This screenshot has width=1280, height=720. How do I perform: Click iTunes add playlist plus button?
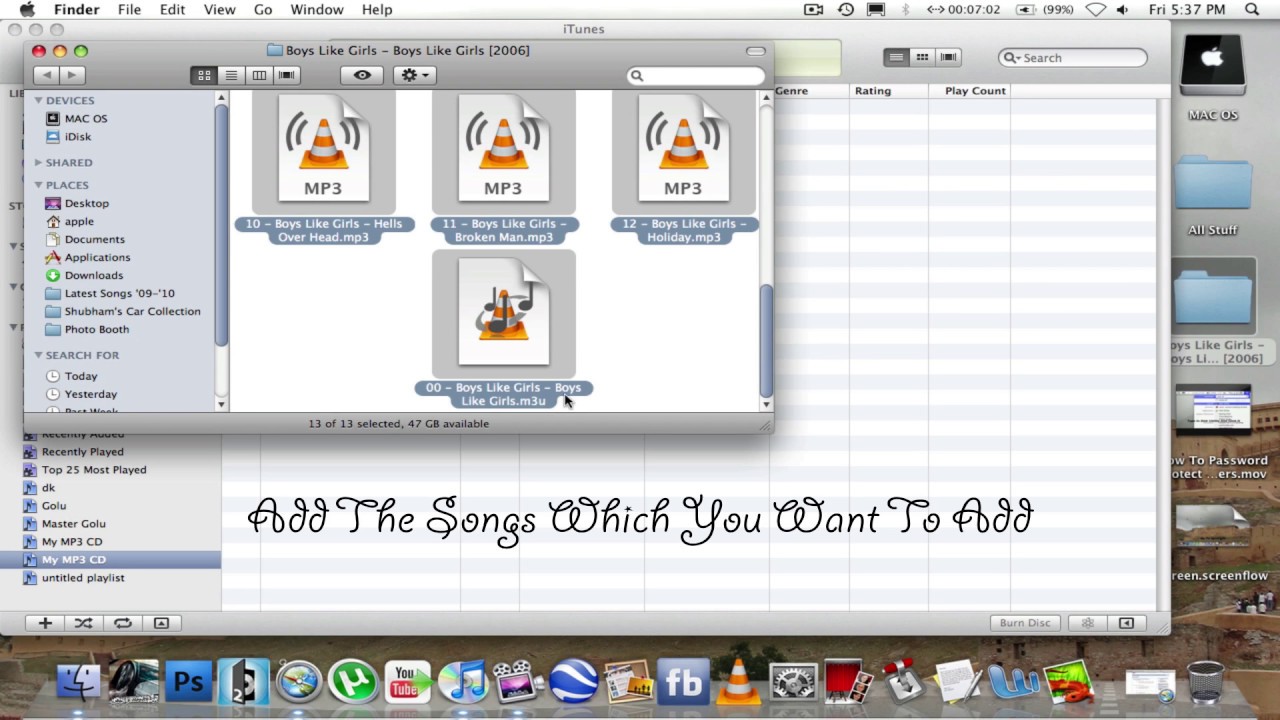45,623
